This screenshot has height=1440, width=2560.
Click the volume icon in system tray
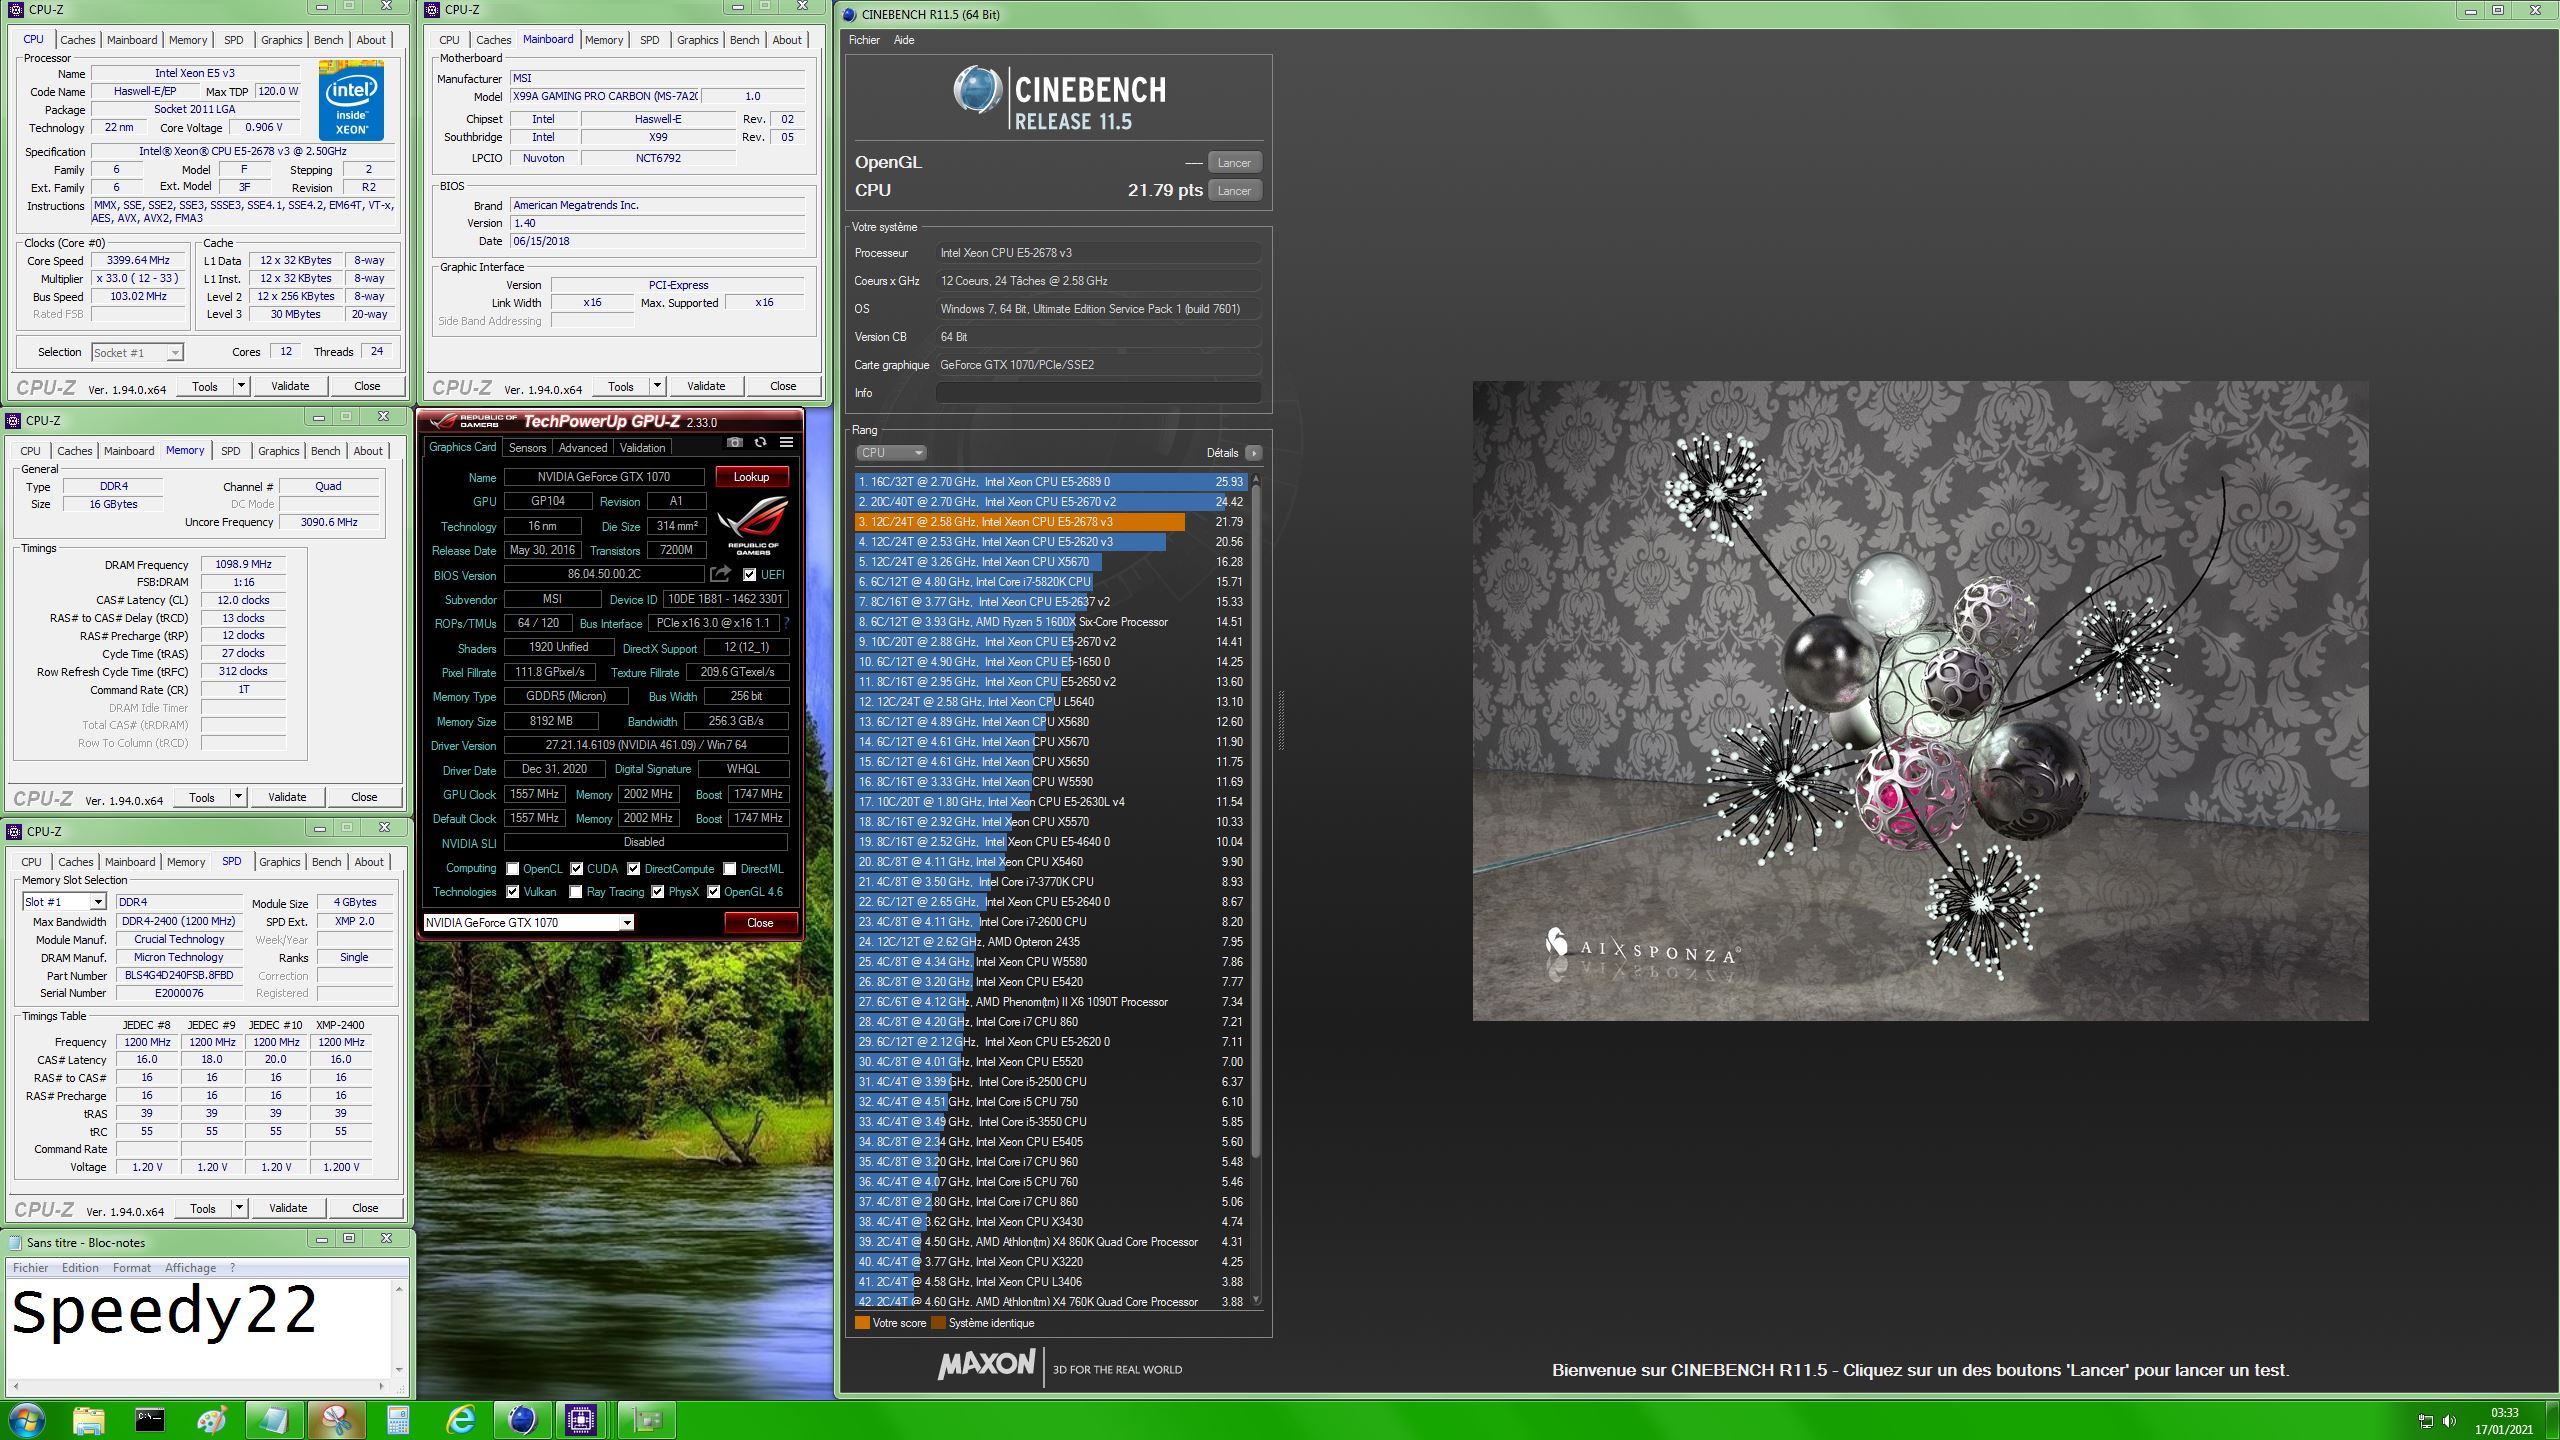2449,1421
